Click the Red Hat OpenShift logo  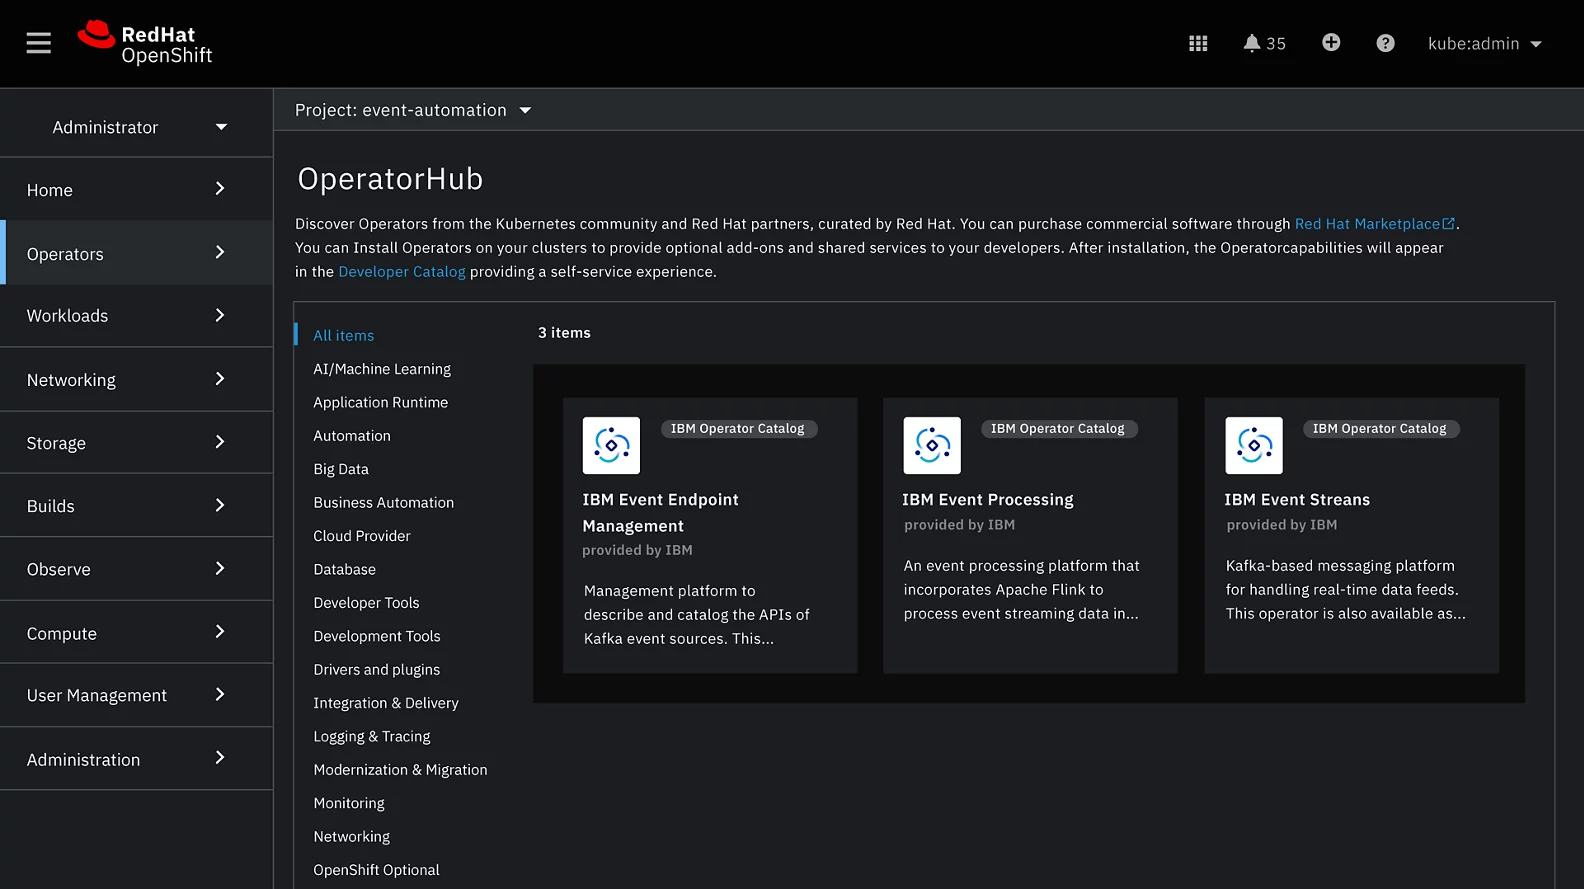[x=145, y=44]
